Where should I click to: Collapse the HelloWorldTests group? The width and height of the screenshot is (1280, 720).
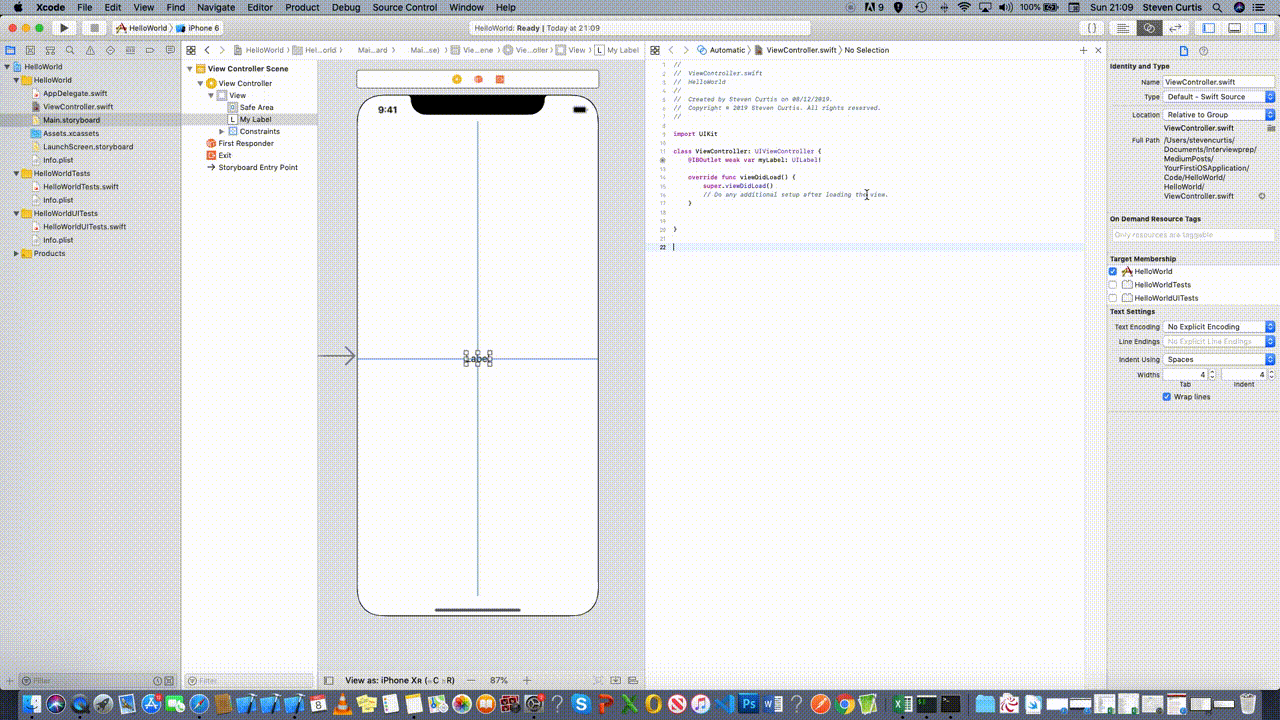pos(16,174)
